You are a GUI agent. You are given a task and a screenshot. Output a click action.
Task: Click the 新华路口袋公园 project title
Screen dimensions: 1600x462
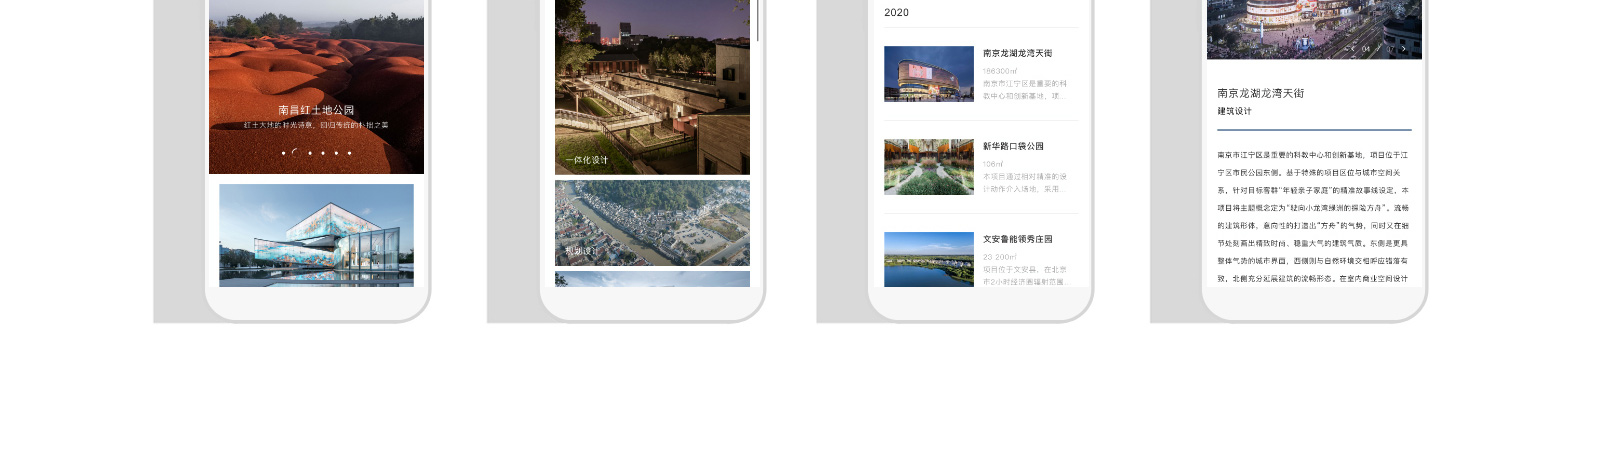tap(1013, 146)
